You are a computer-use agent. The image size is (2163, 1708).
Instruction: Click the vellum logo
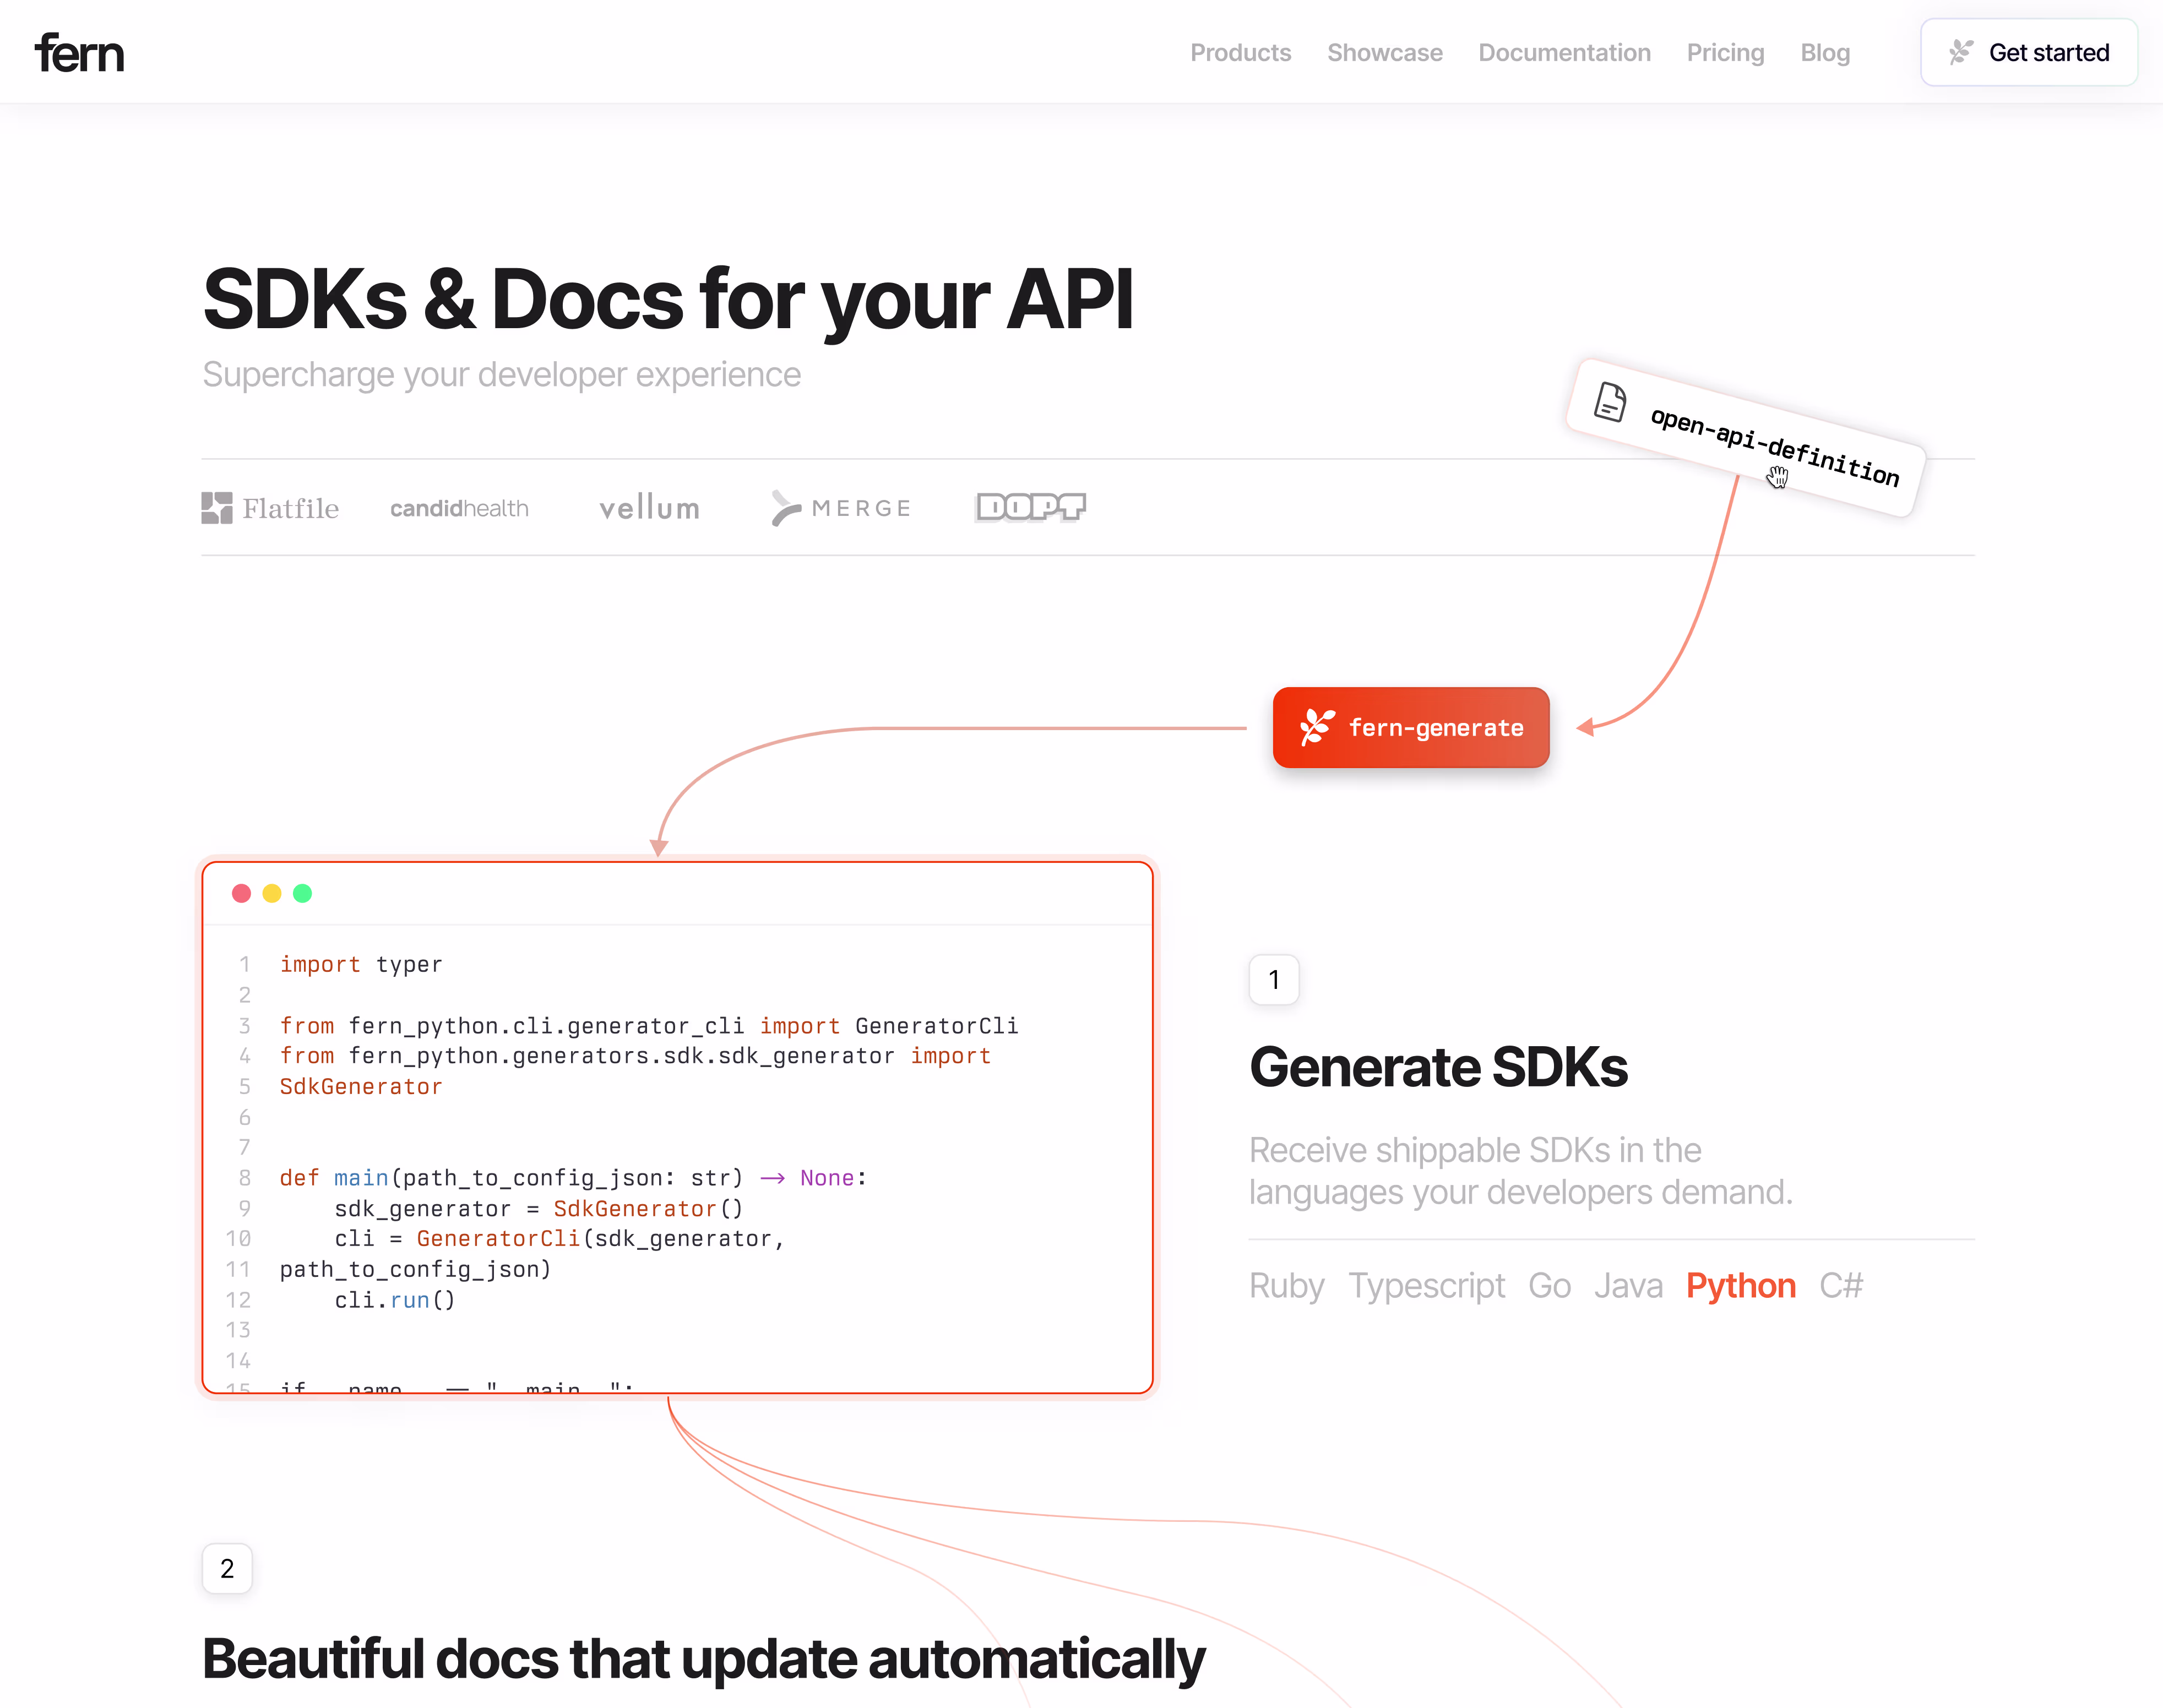click(649, 508)
